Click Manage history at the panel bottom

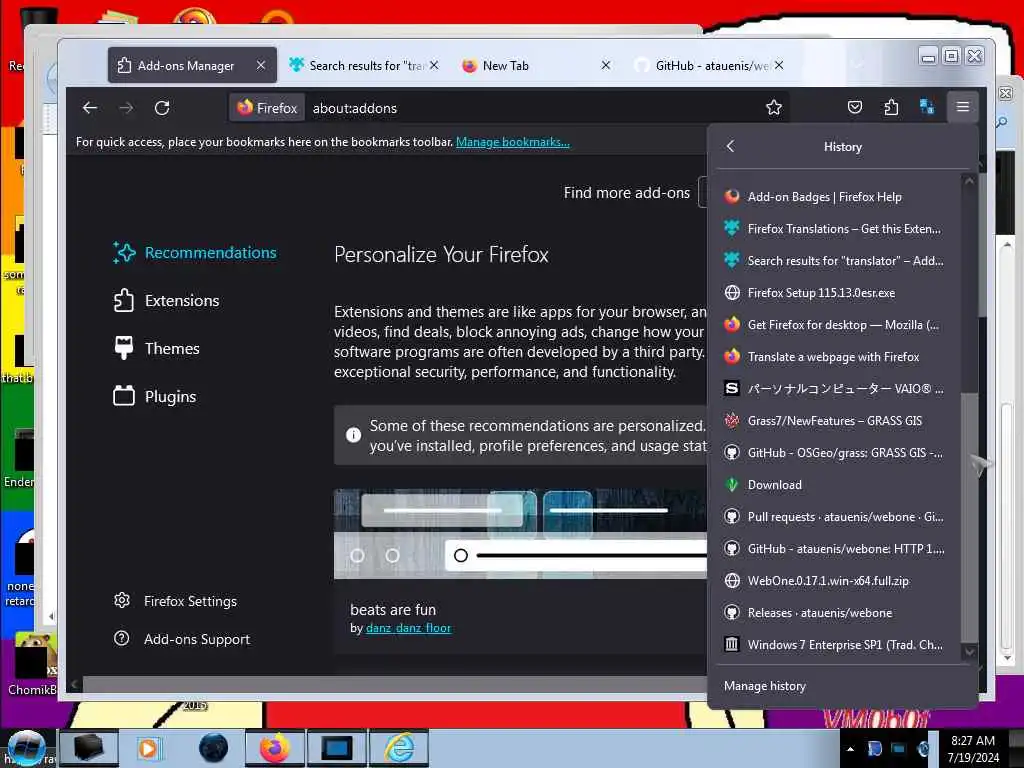tap(765, 686)
